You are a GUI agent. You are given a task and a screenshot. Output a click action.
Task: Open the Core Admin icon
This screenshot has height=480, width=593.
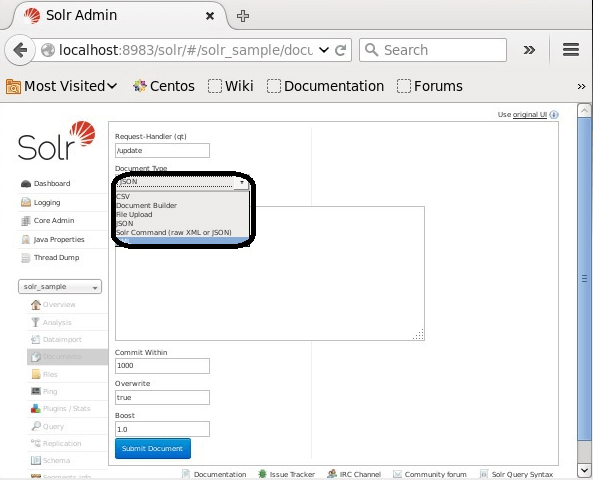pyautogui.click(x=26, y=221)
